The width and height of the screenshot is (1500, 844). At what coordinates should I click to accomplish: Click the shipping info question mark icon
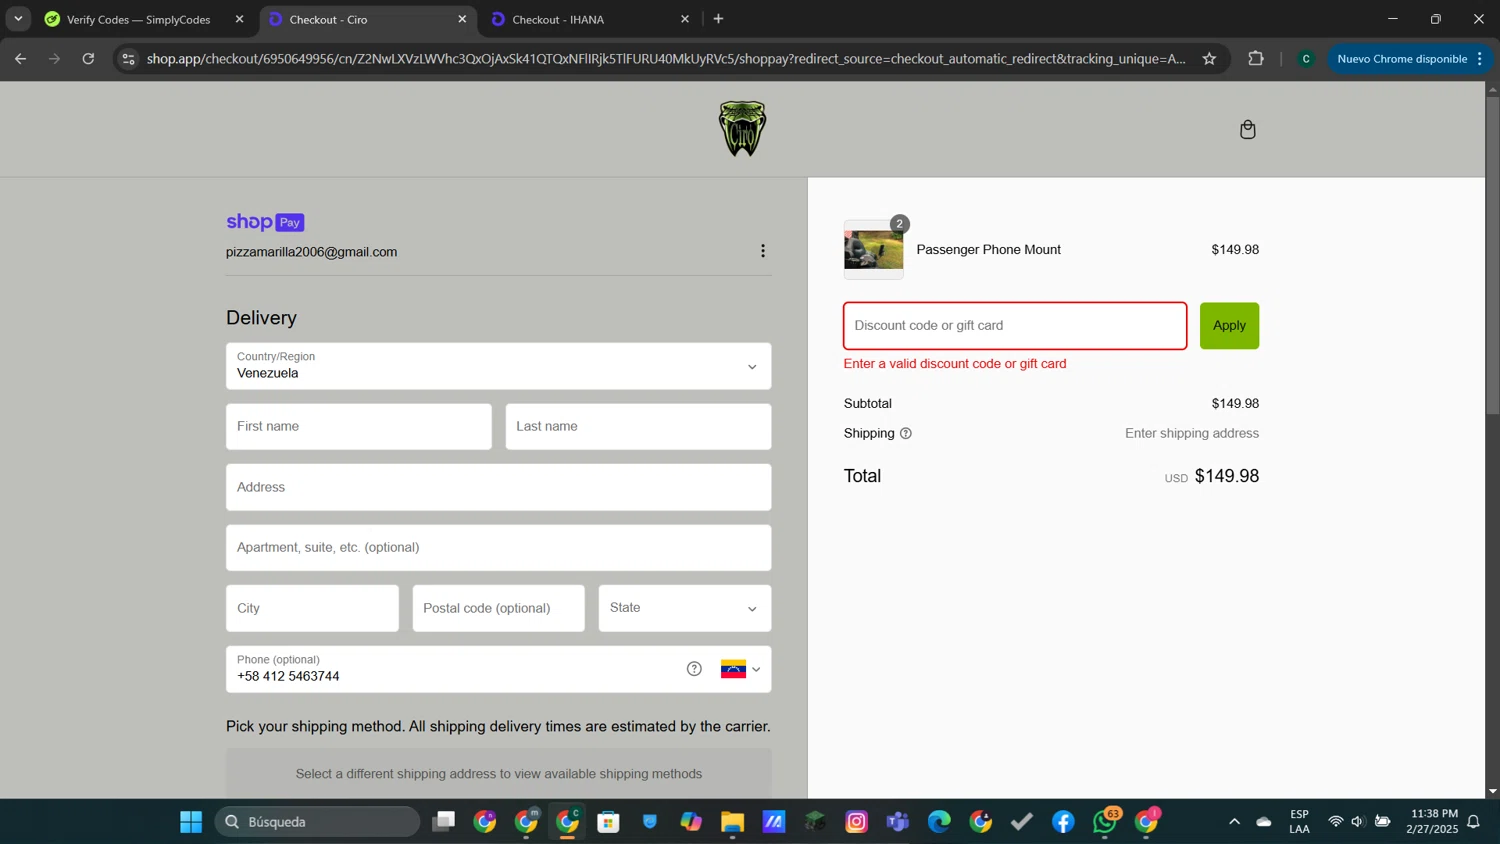tap(906, 434)
